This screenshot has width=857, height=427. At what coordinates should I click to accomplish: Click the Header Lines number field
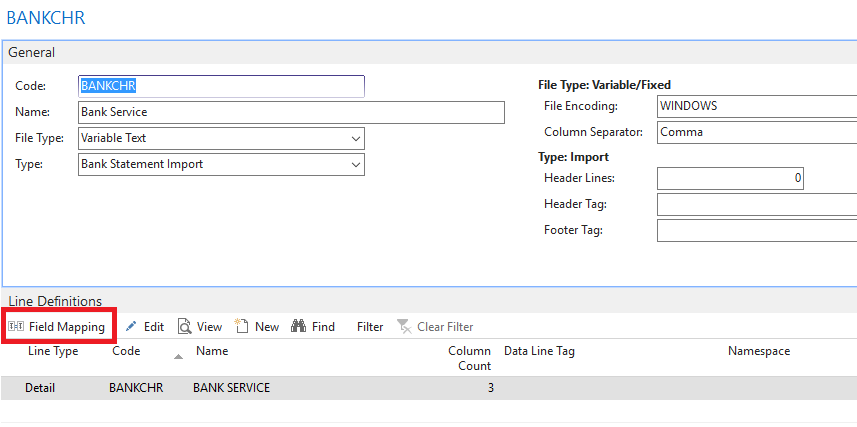click(x=730, y=178)
